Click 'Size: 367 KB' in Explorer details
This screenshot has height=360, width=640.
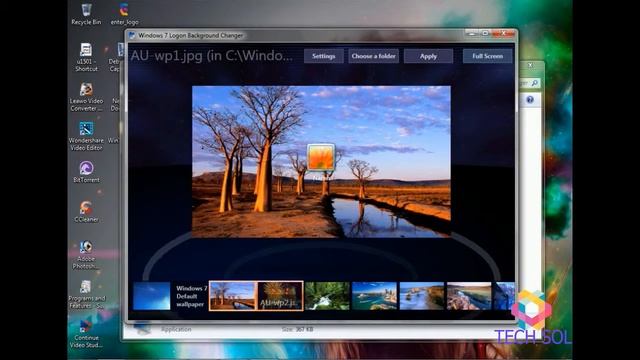point(297,329)
